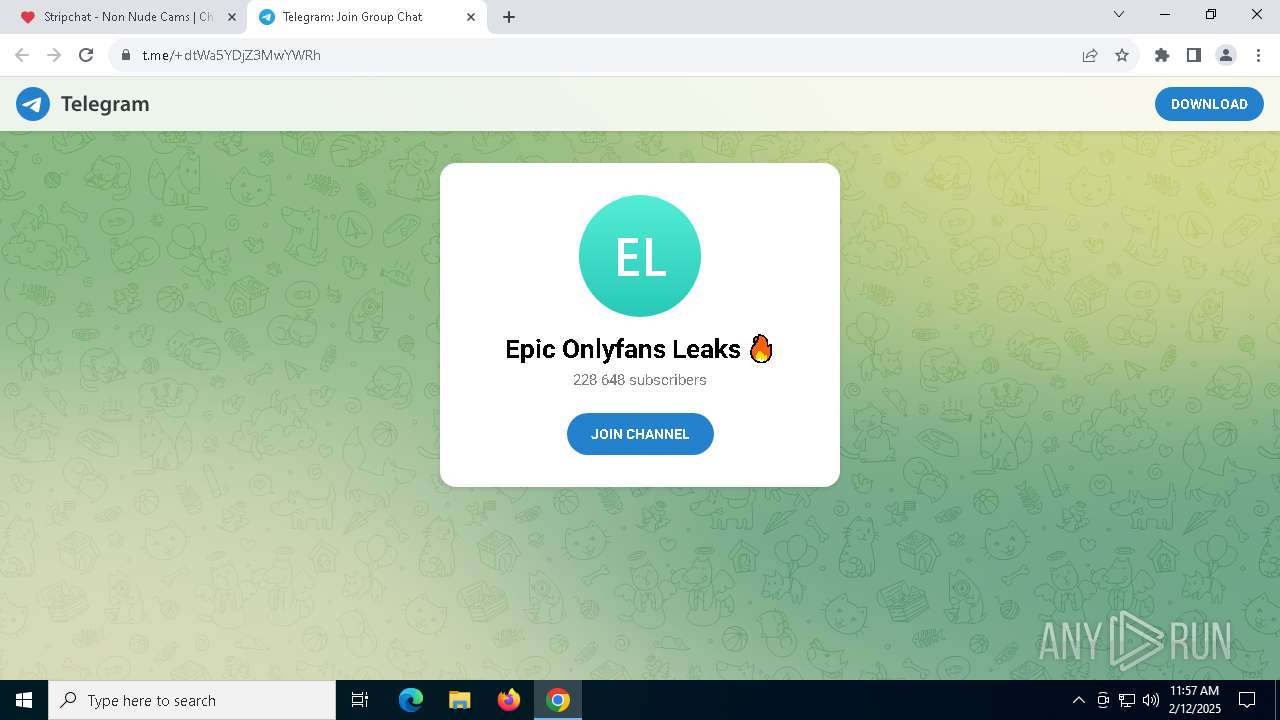
Task: Open the tab search dropdown chevron
Action: [1119, 15]
